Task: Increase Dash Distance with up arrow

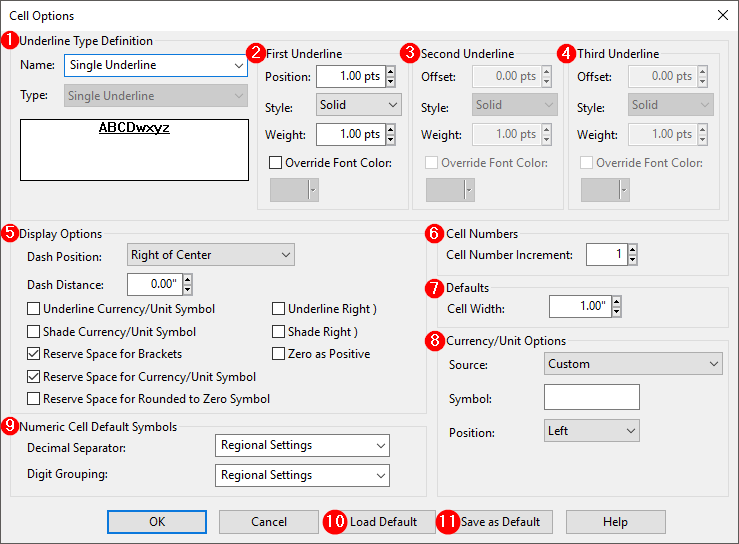Action: (x=187, y=279)
